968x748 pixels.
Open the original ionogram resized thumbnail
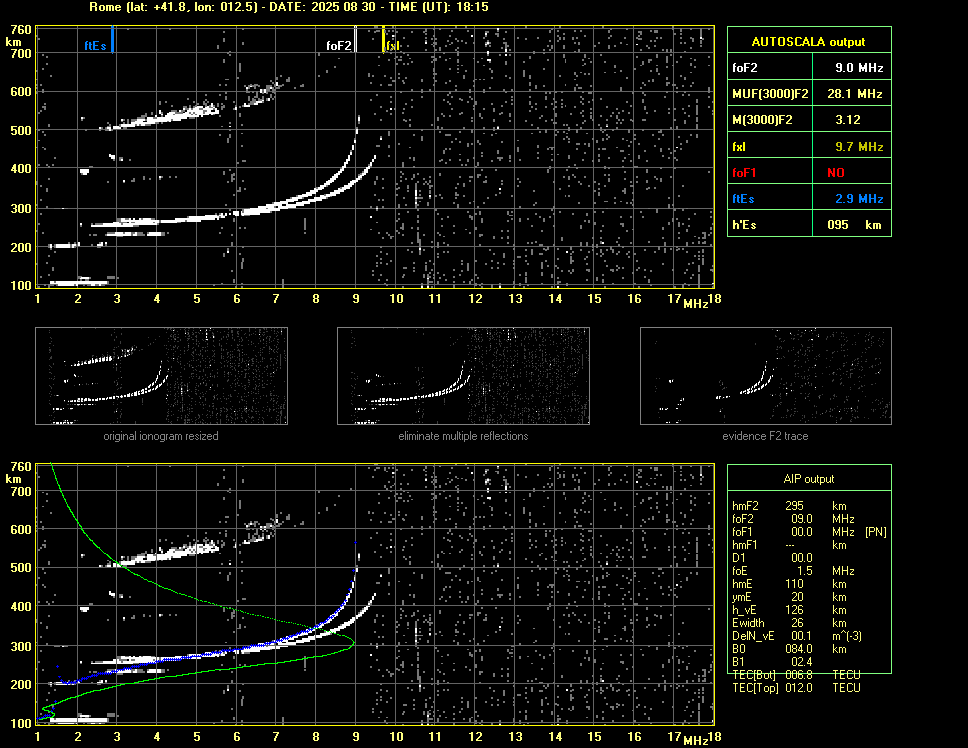161,376
